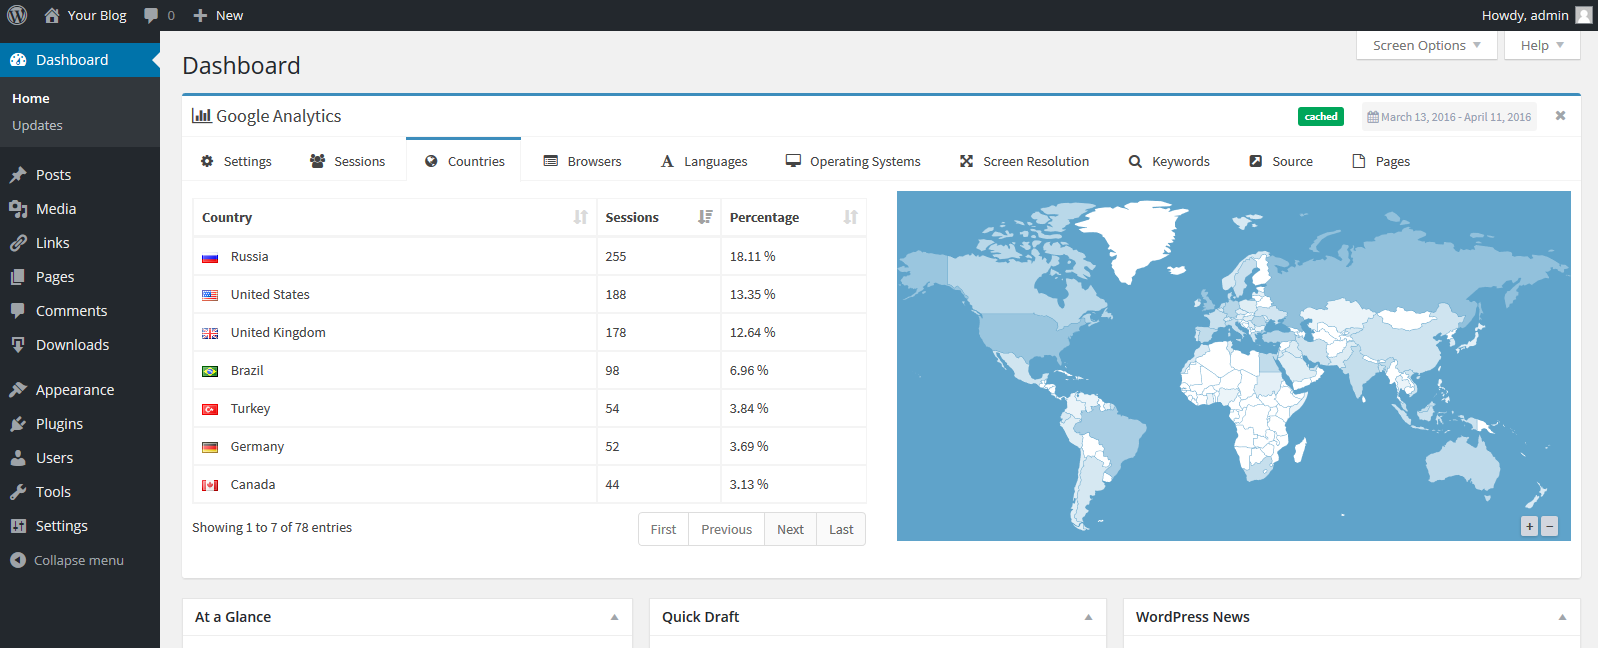This screenshot has height=648, width=1598.
Task: Switch to the Operating Systems tab
Action: 853,161
